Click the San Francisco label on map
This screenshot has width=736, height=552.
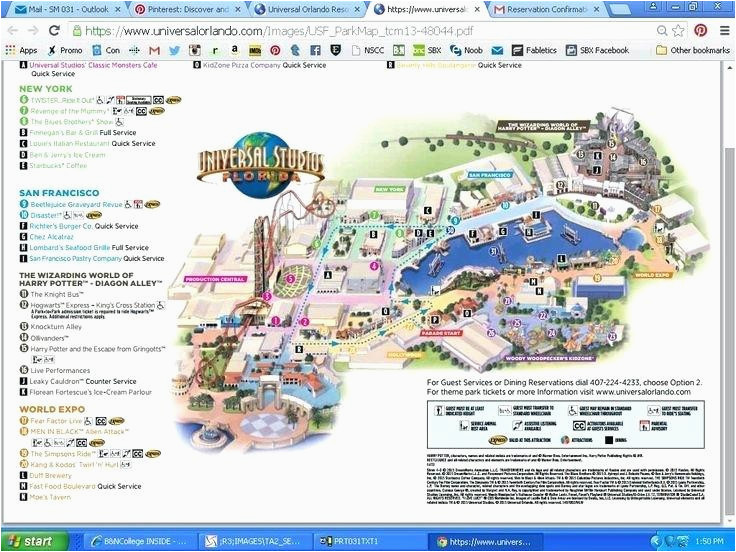[490, 175]
